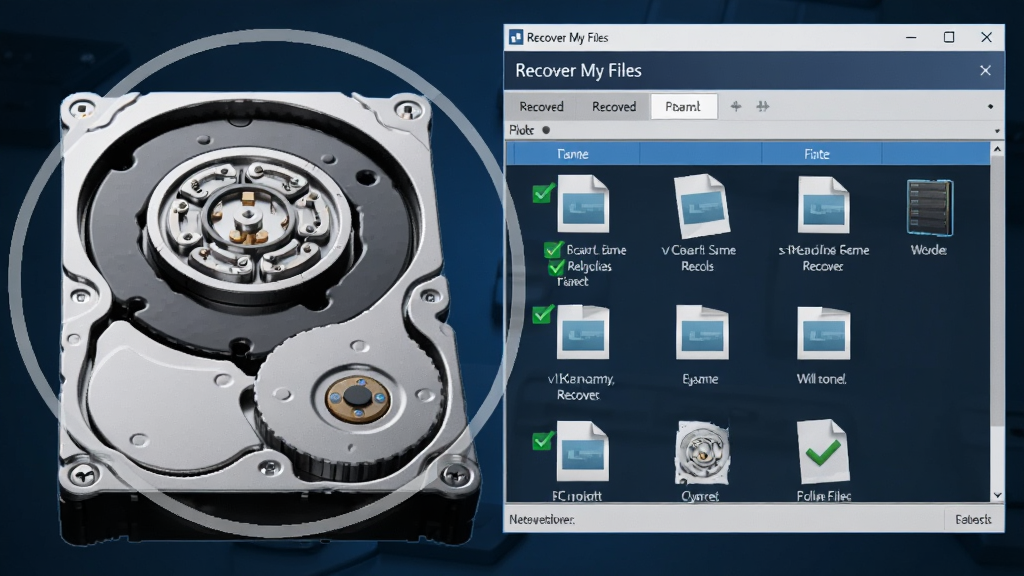Click the dot icon next to 'Plote'
Screen dimensions: 1024x576
click(x=546, y=130)
